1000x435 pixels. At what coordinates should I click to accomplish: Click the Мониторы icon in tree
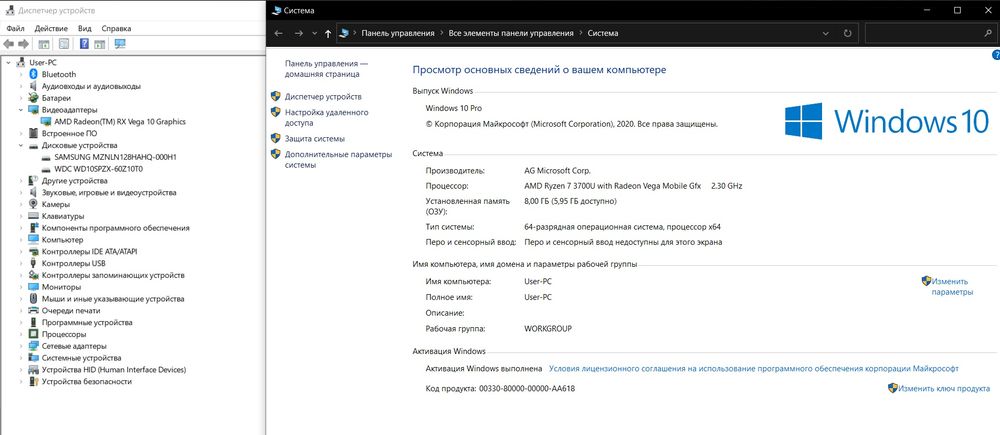click(x=34, y=287)
